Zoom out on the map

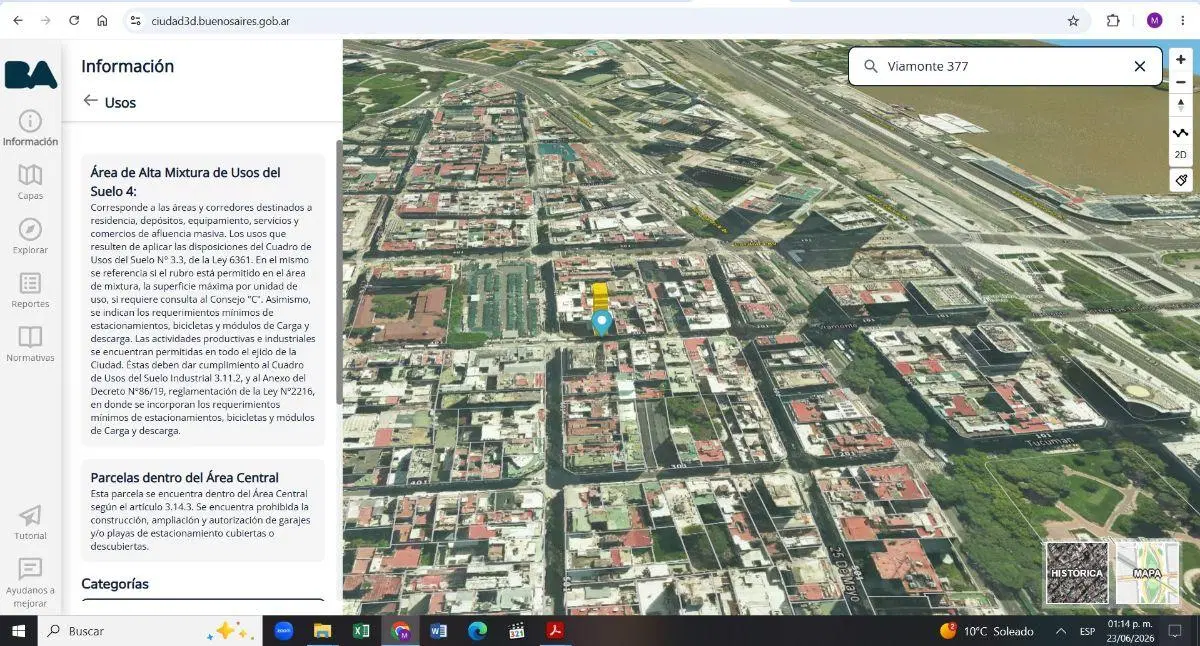(x=1181, y=82)
